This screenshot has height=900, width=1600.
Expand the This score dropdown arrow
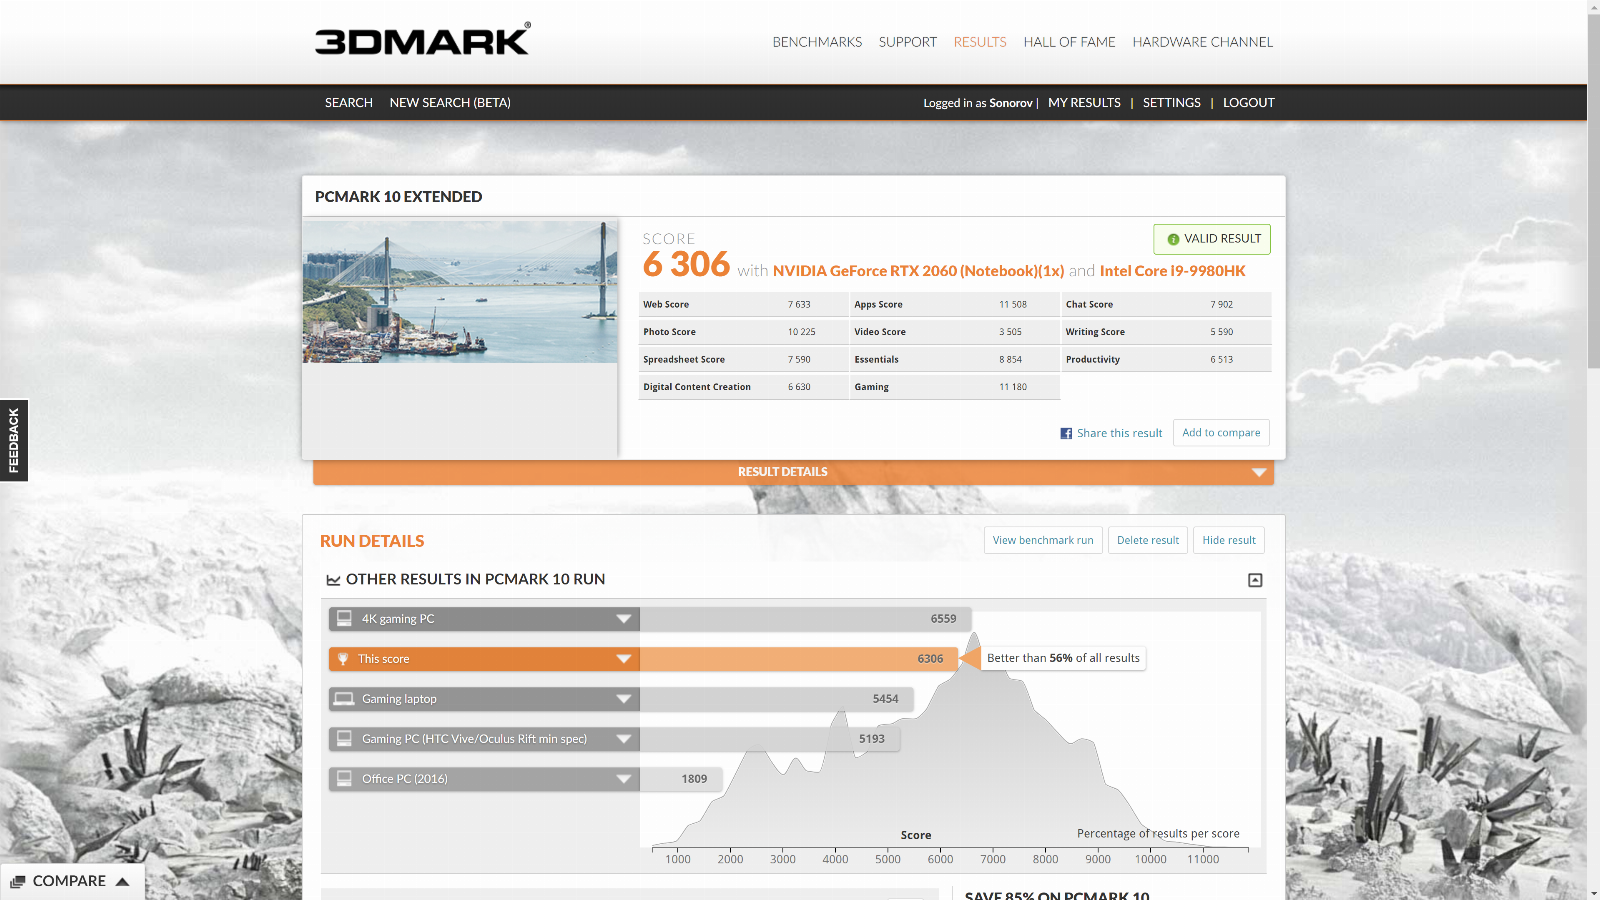click(x=624, y=659)
